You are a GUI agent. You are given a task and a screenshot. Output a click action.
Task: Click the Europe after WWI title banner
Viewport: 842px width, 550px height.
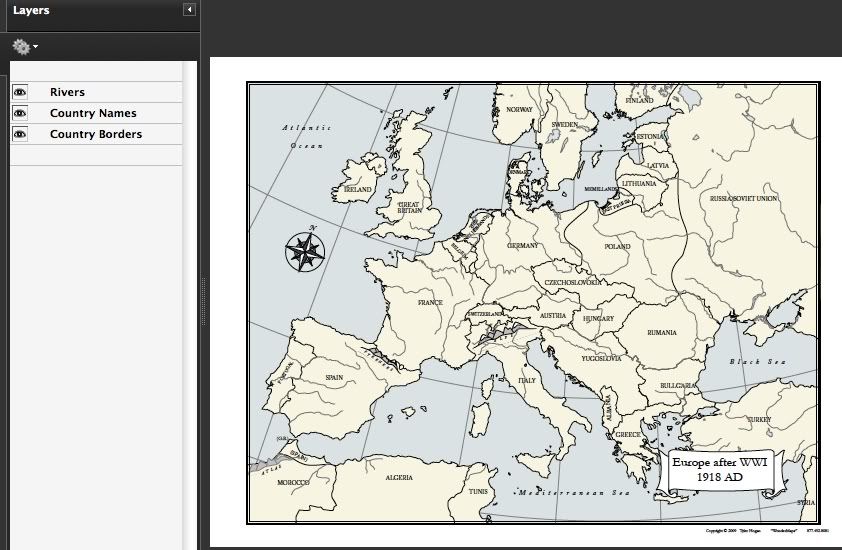coord(720,470)
